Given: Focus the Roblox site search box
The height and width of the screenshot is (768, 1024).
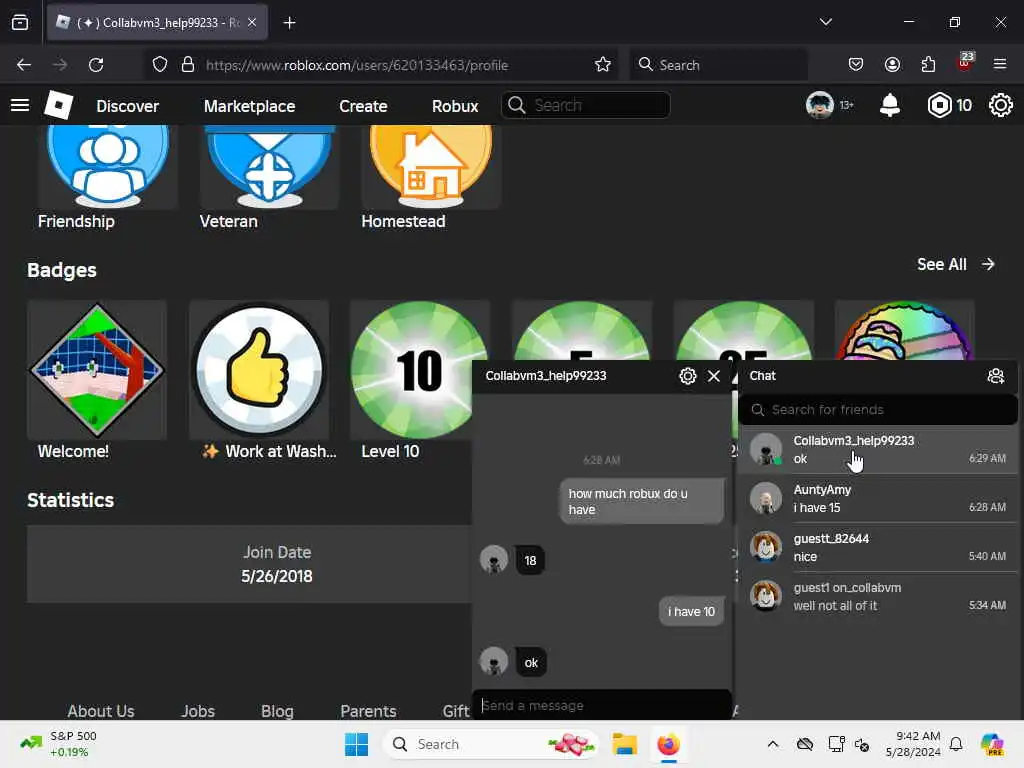Looking at the screenshot, I should (x=586, y=105).
